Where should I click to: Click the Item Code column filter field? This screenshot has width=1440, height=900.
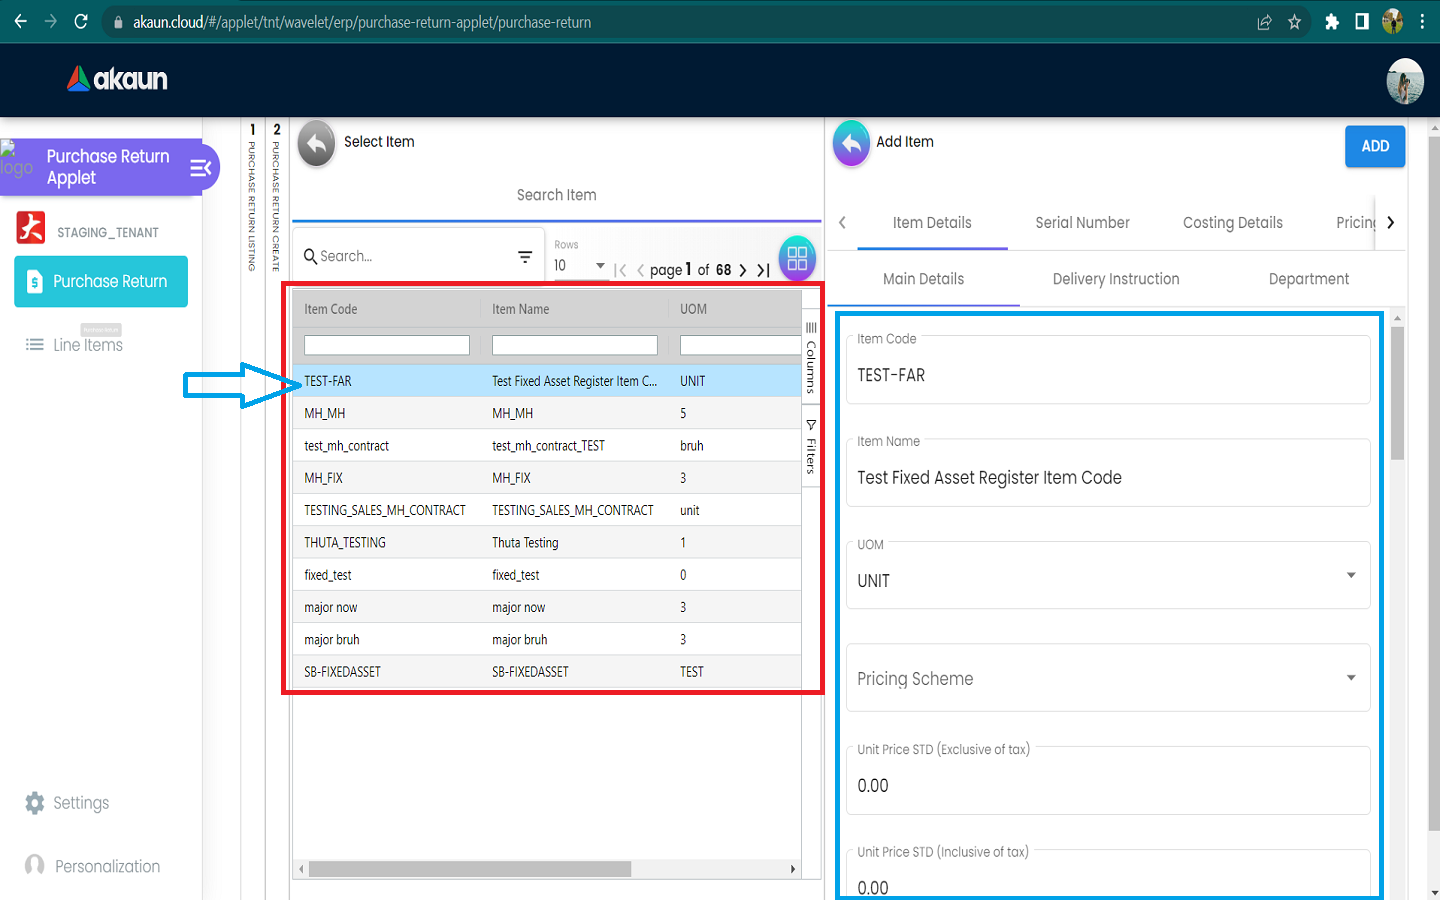387,345
